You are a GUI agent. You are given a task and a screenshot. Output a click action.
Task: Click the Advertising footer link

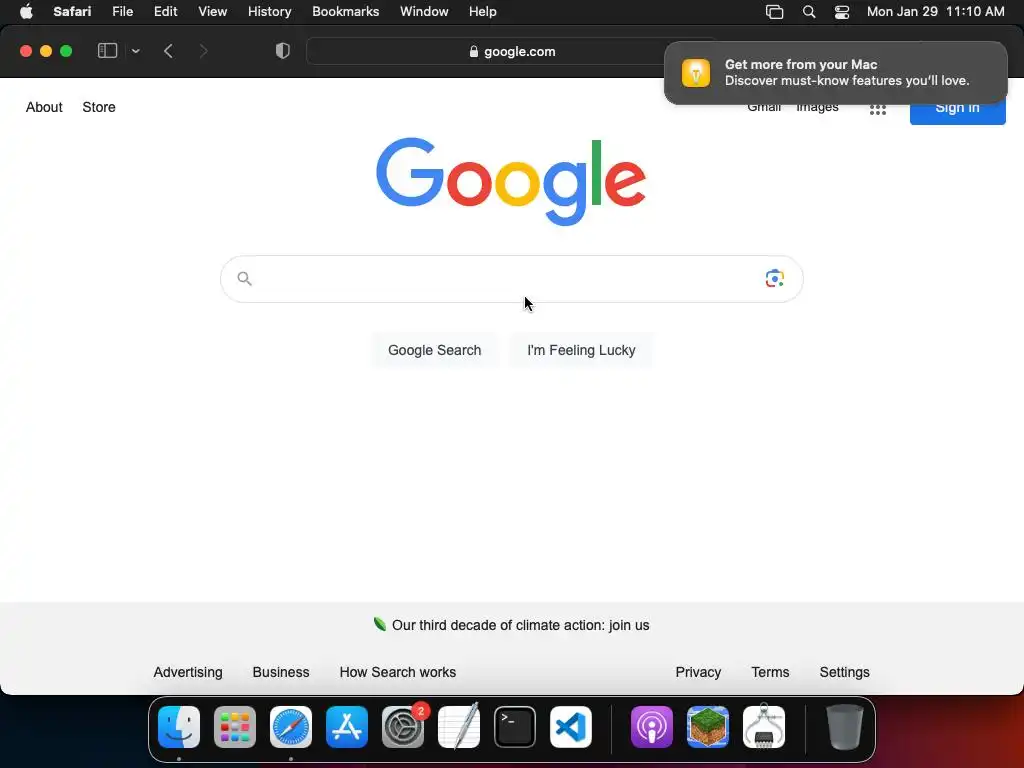pos(188,672)
